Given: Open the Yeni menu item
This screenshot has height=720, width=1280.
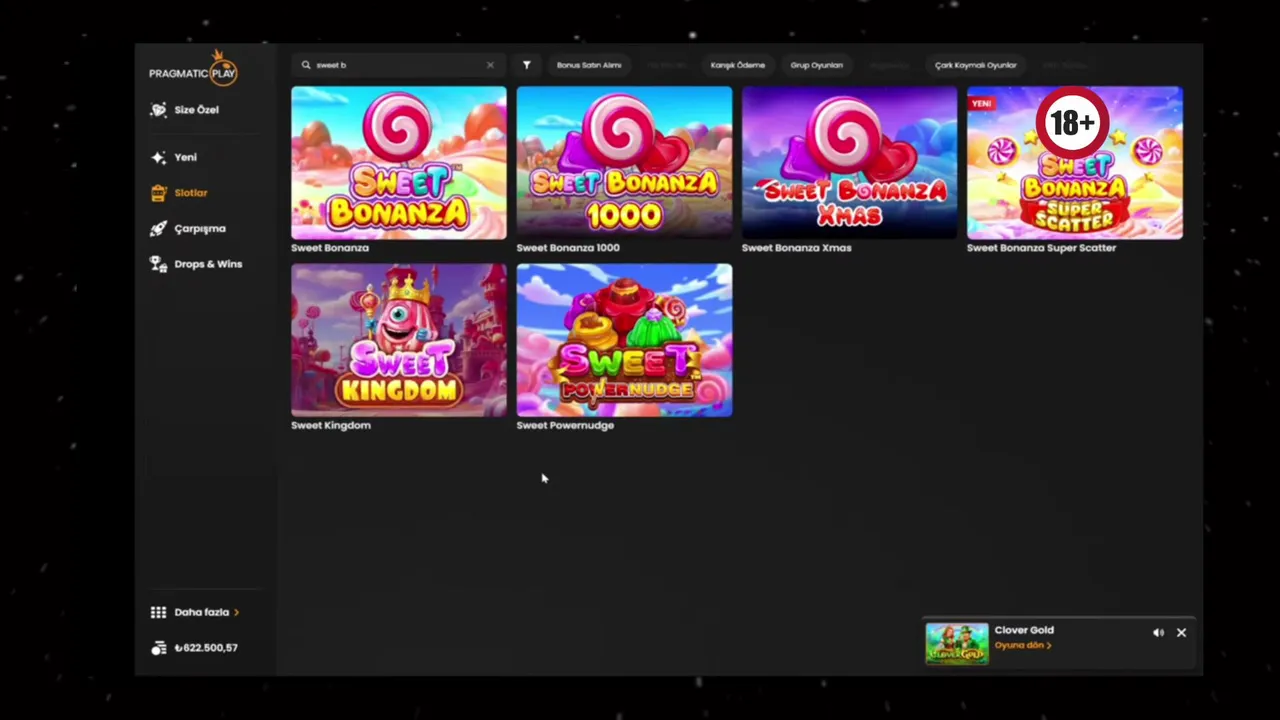Looking at the screenshot, I should click(185, 157).
